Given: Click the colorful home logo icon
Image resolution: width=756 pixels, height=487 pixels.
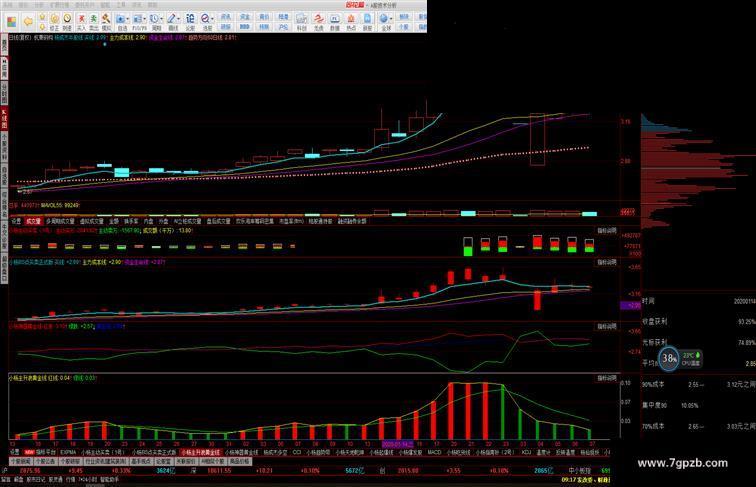Looking at the screenshot, I should point(12,22).
